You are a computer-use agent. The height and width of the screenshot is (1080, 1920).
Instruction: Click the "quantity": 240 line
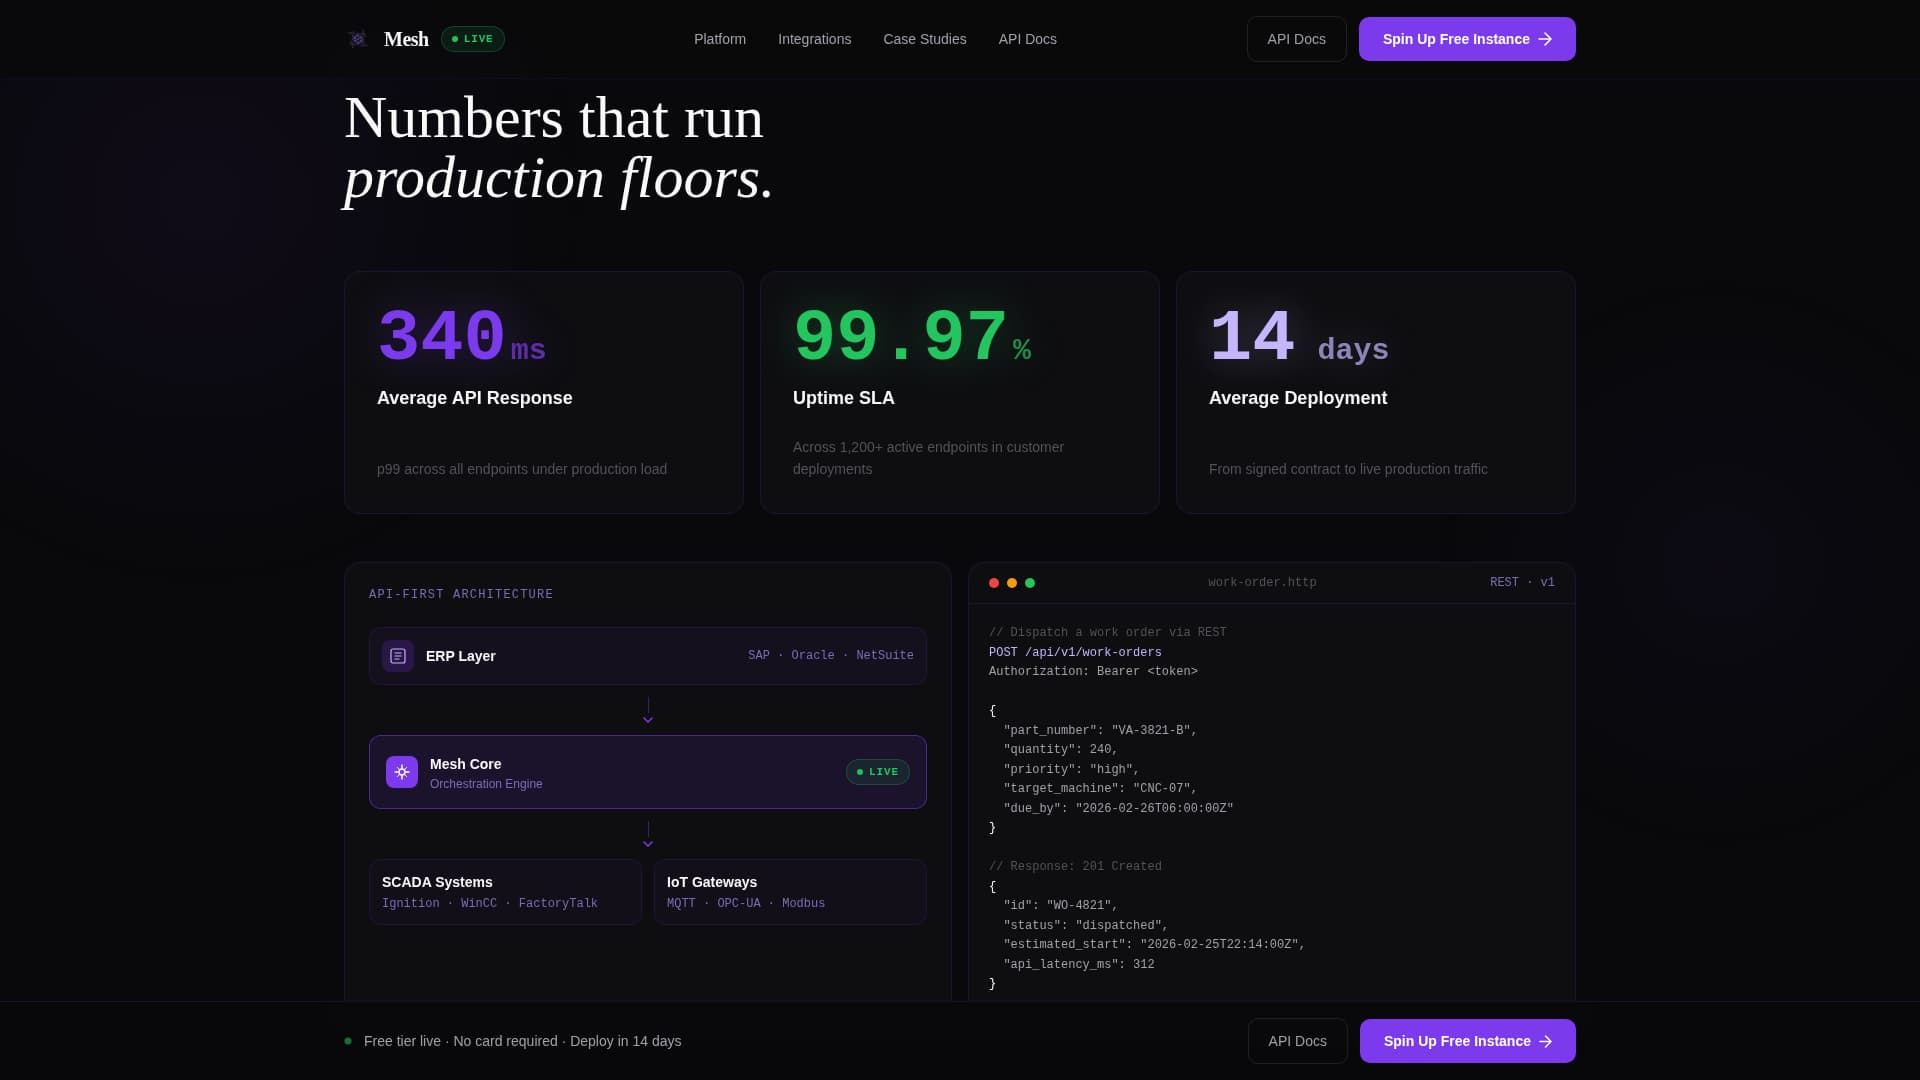coord(1061,750)
